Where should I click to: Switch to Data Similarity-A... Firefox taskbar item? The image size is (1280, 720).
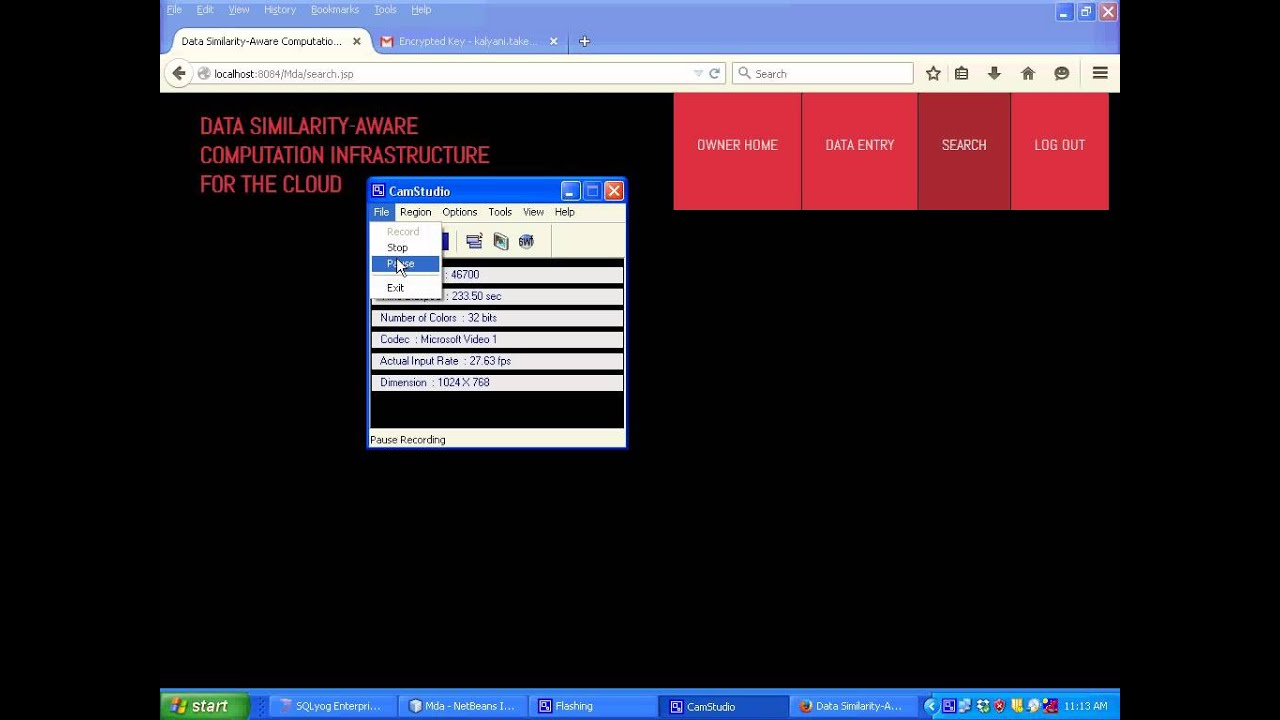853,706
